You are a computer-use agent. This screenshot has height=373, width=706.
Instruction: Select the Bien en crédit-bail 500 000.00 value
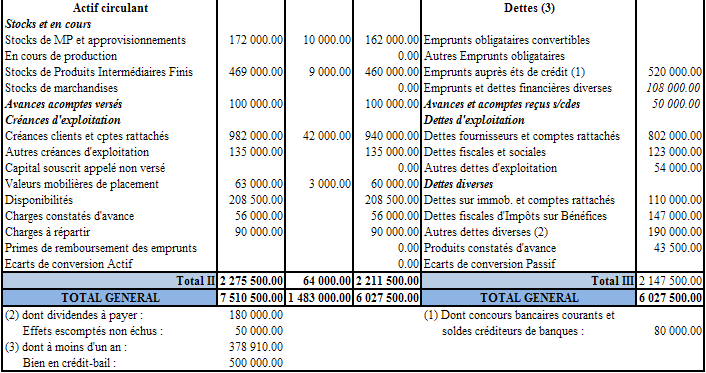point(256,363)
